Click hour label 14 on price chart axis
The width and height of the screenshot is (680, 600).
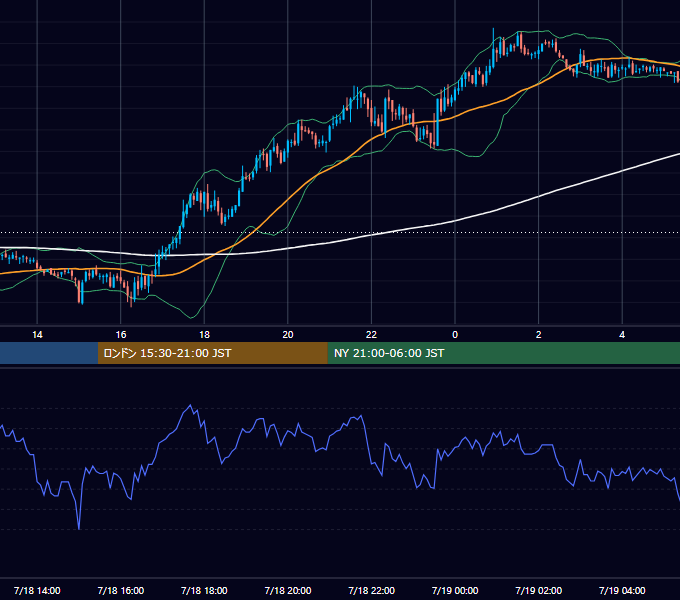(37, 335)
